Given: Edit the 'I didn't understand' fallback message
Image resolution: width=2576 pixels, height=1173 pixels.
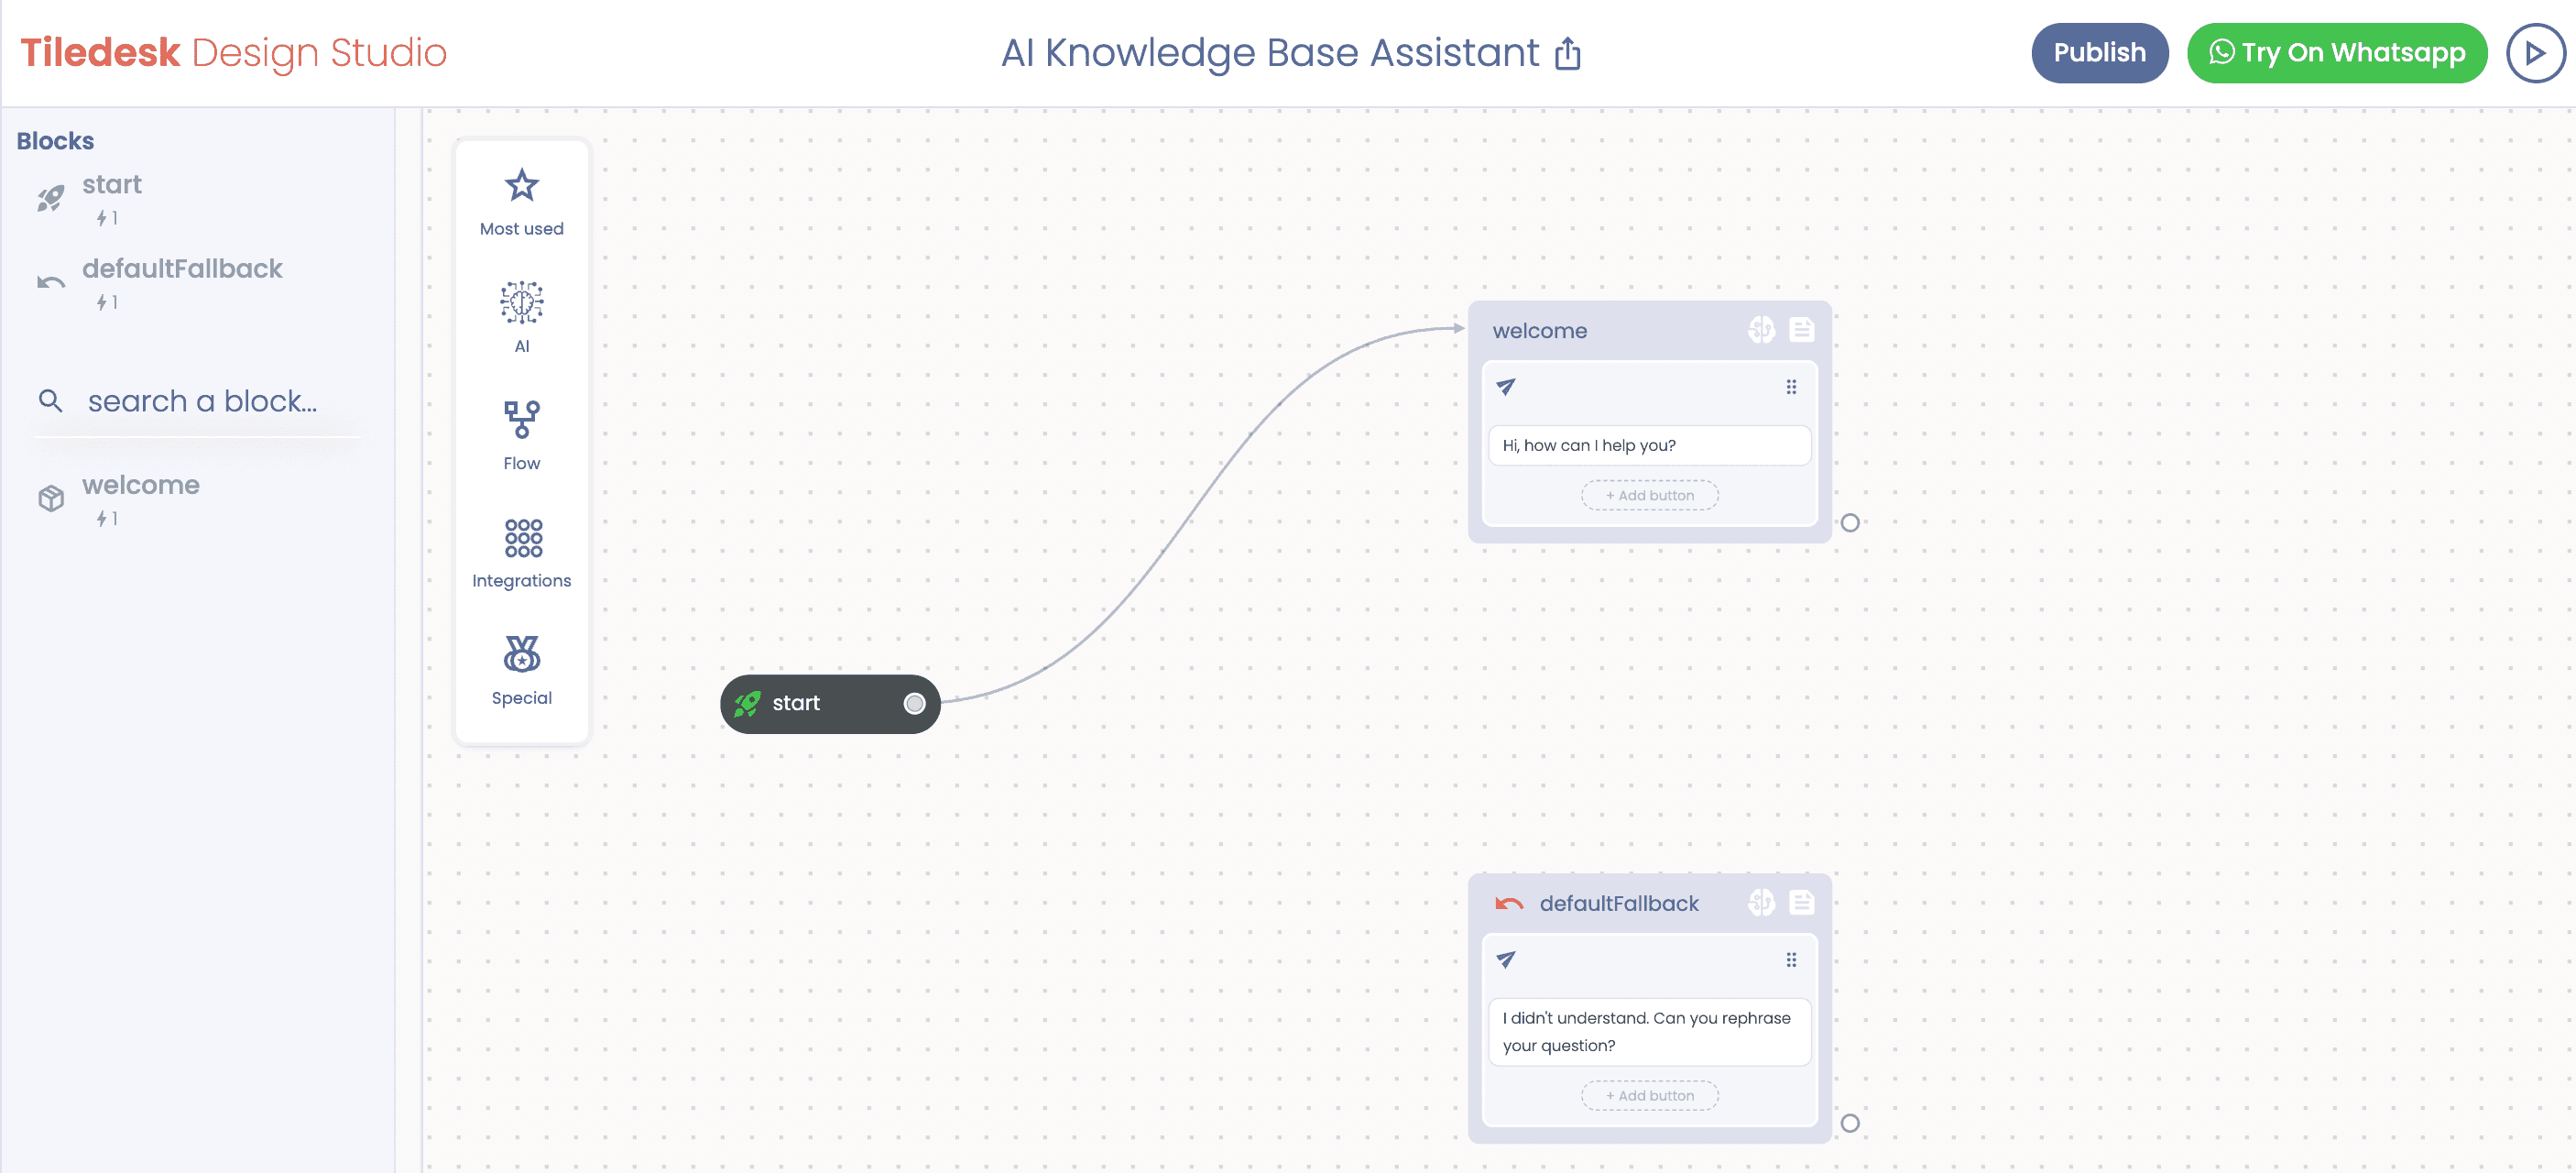Looking at the screenshot, I should 1650,1032.
